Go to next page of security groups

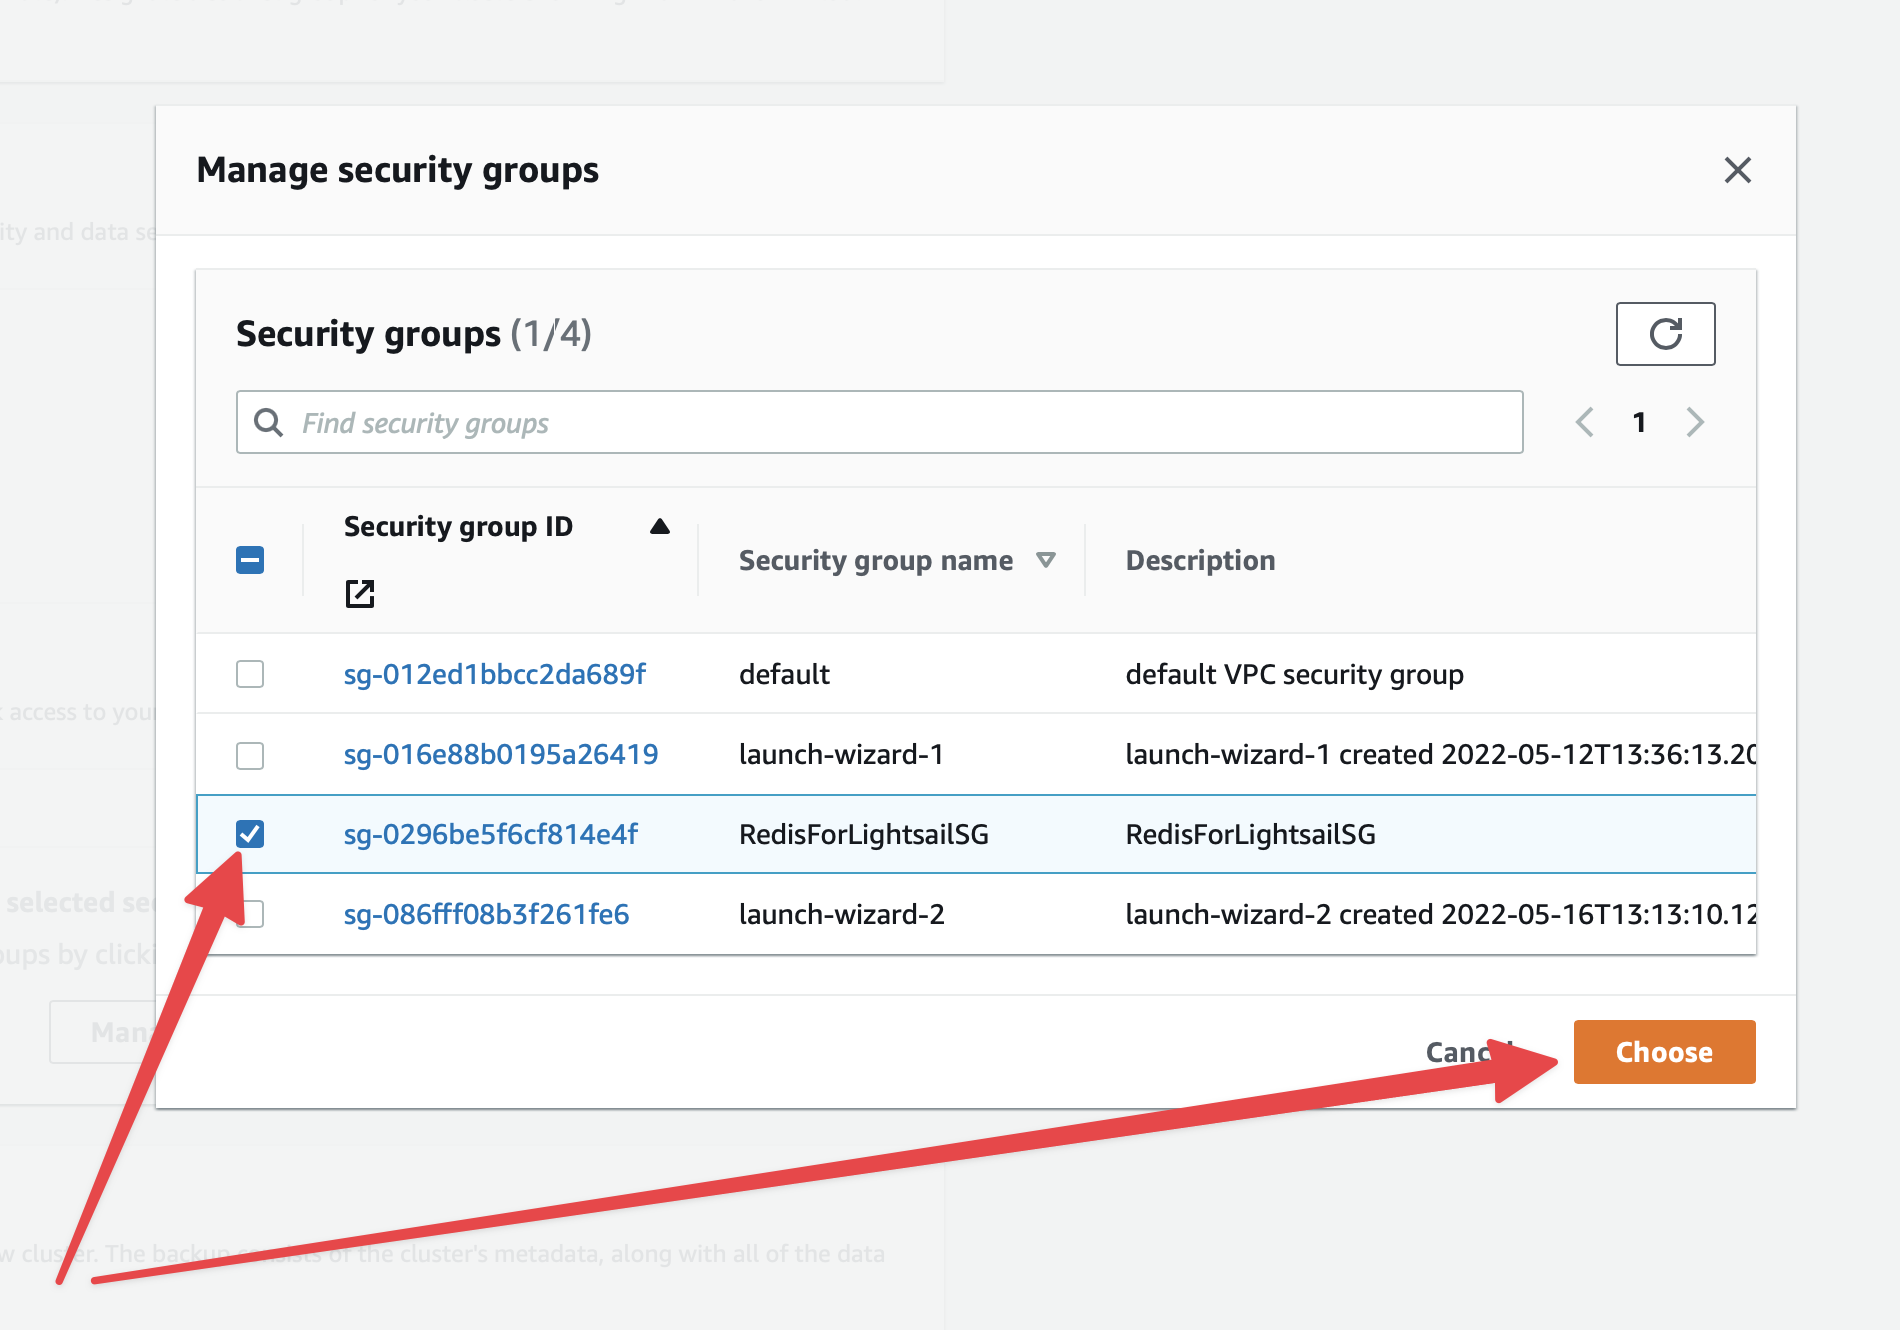click(1695, 422)
